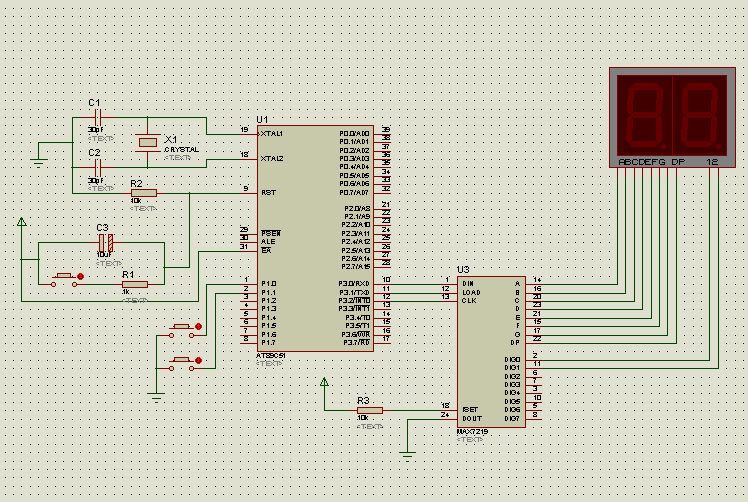This screenshot has width=748, height=502.
Task: Click the DIG7 pin label
Action: pos(512,418)
